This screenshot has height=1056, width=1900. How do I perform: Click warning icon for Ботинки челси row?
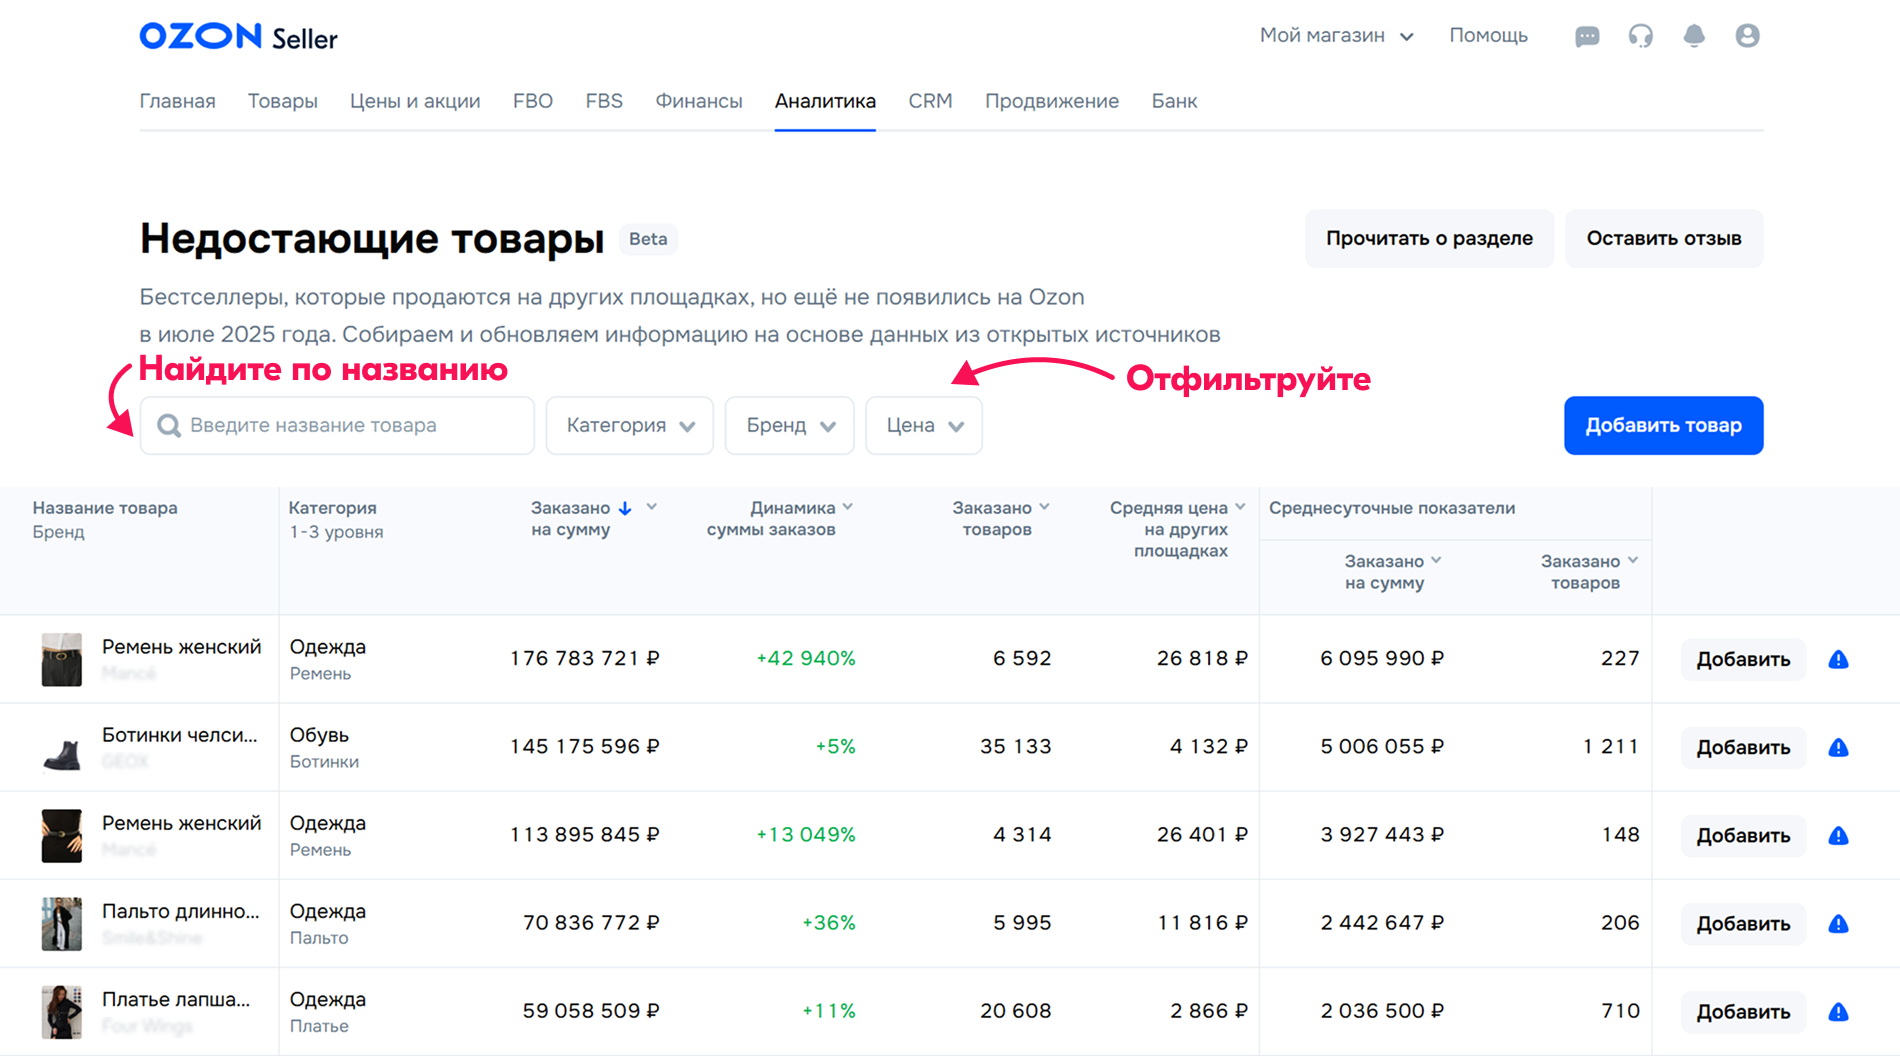pos(1838,748)
